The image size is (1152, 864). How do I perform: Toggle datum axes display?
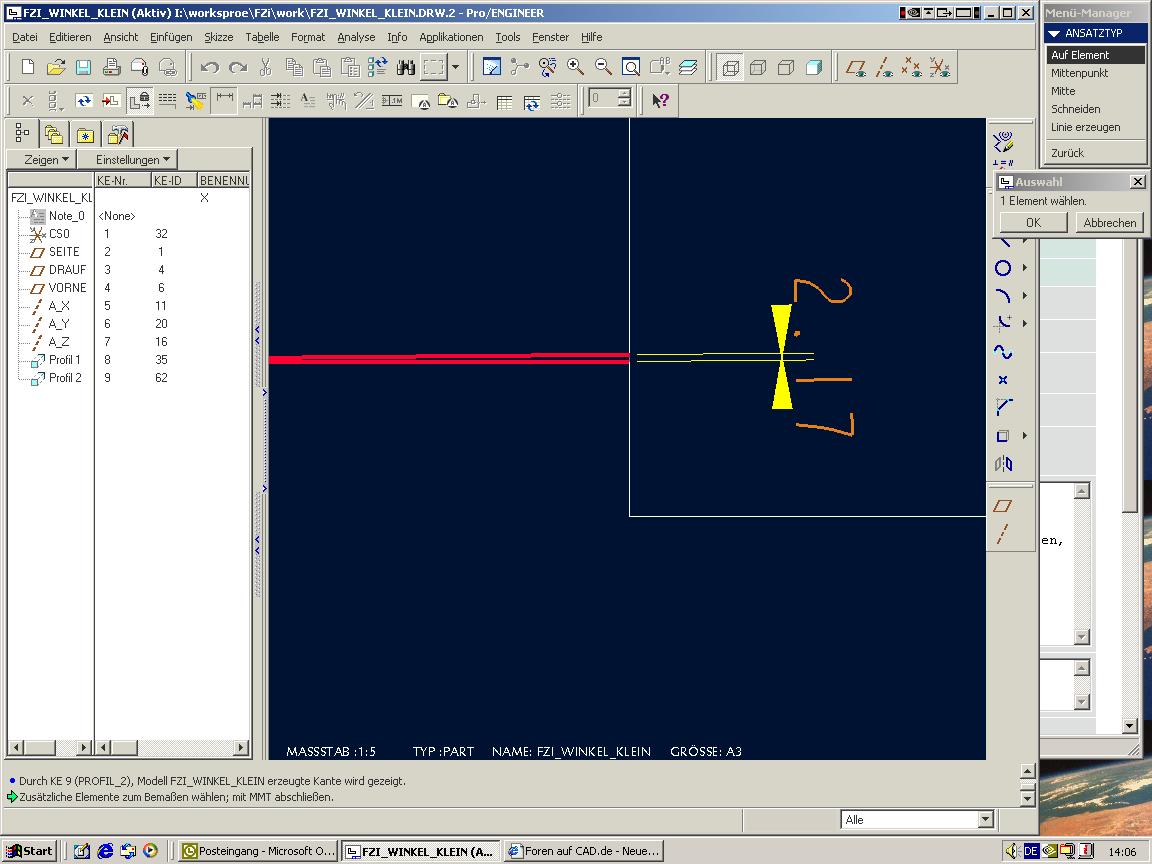pos(883,68)
